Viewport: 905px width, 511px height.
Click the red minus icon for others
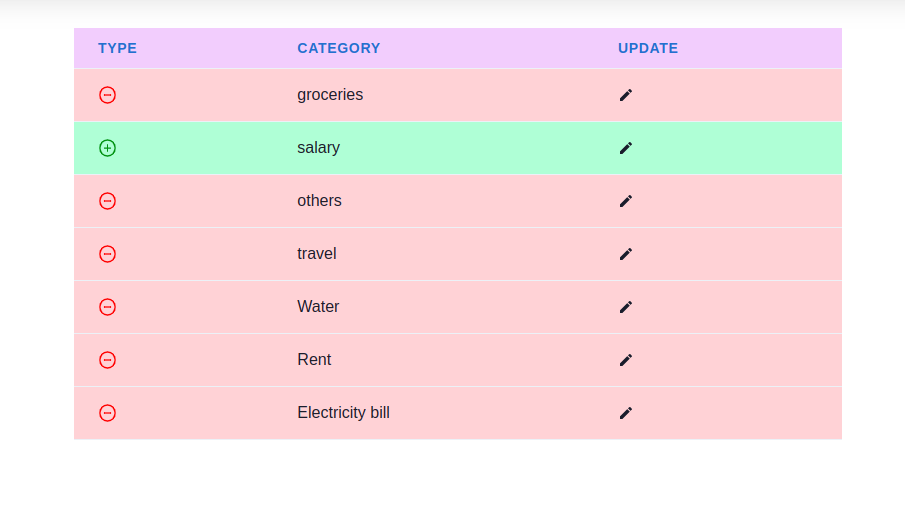[107, 201]
